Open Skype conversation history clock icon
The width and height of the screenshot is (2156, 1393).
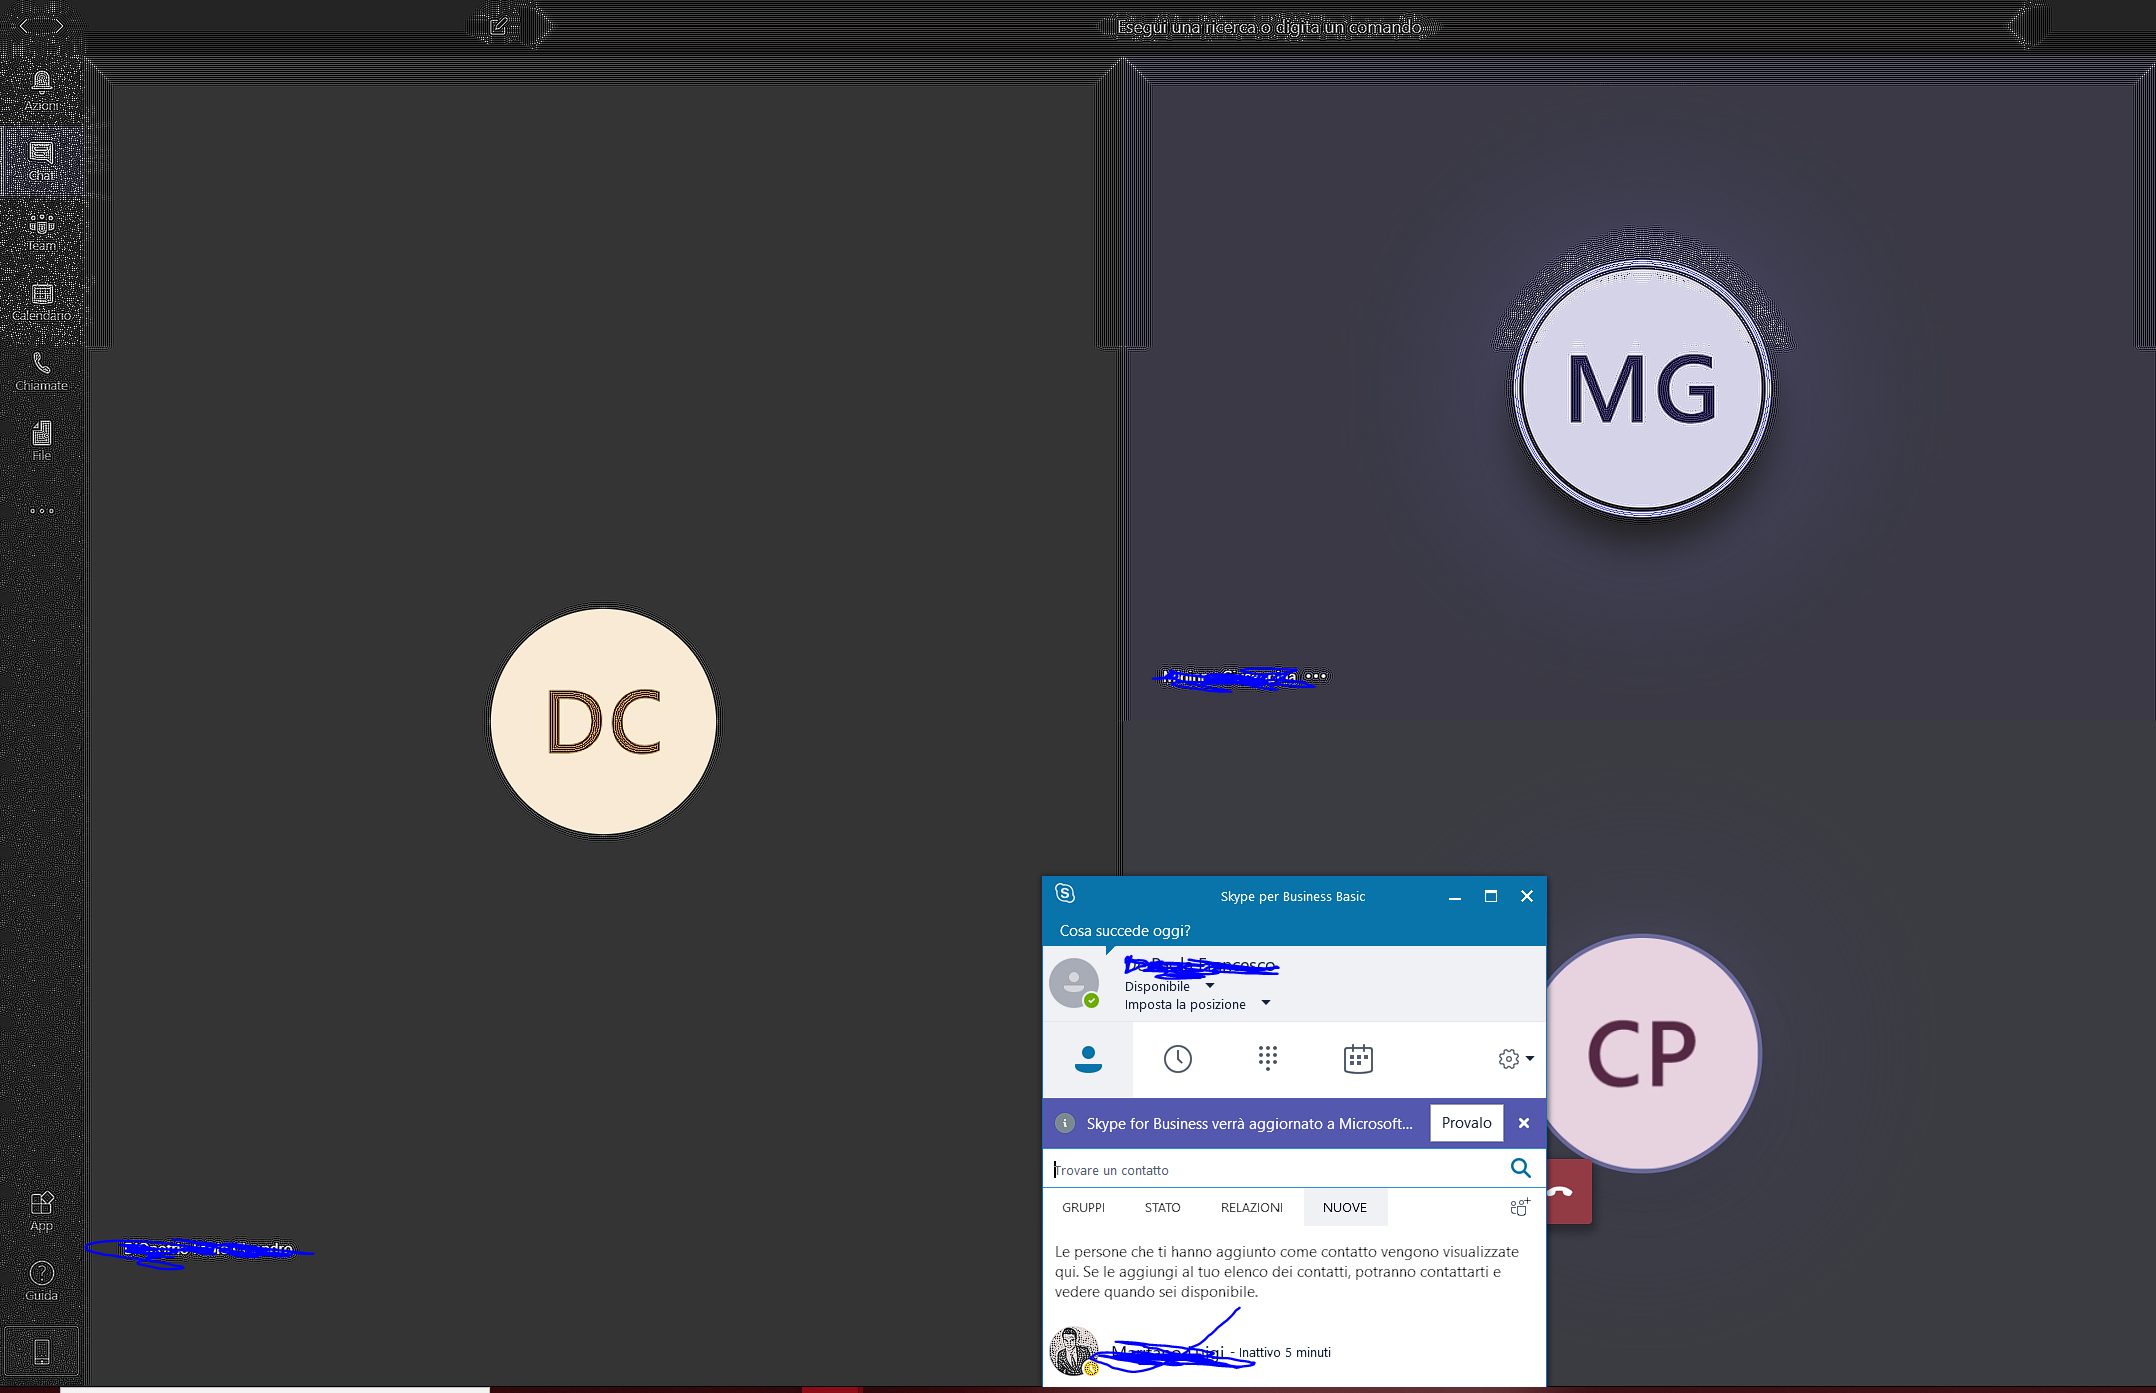[1177, 1059]
